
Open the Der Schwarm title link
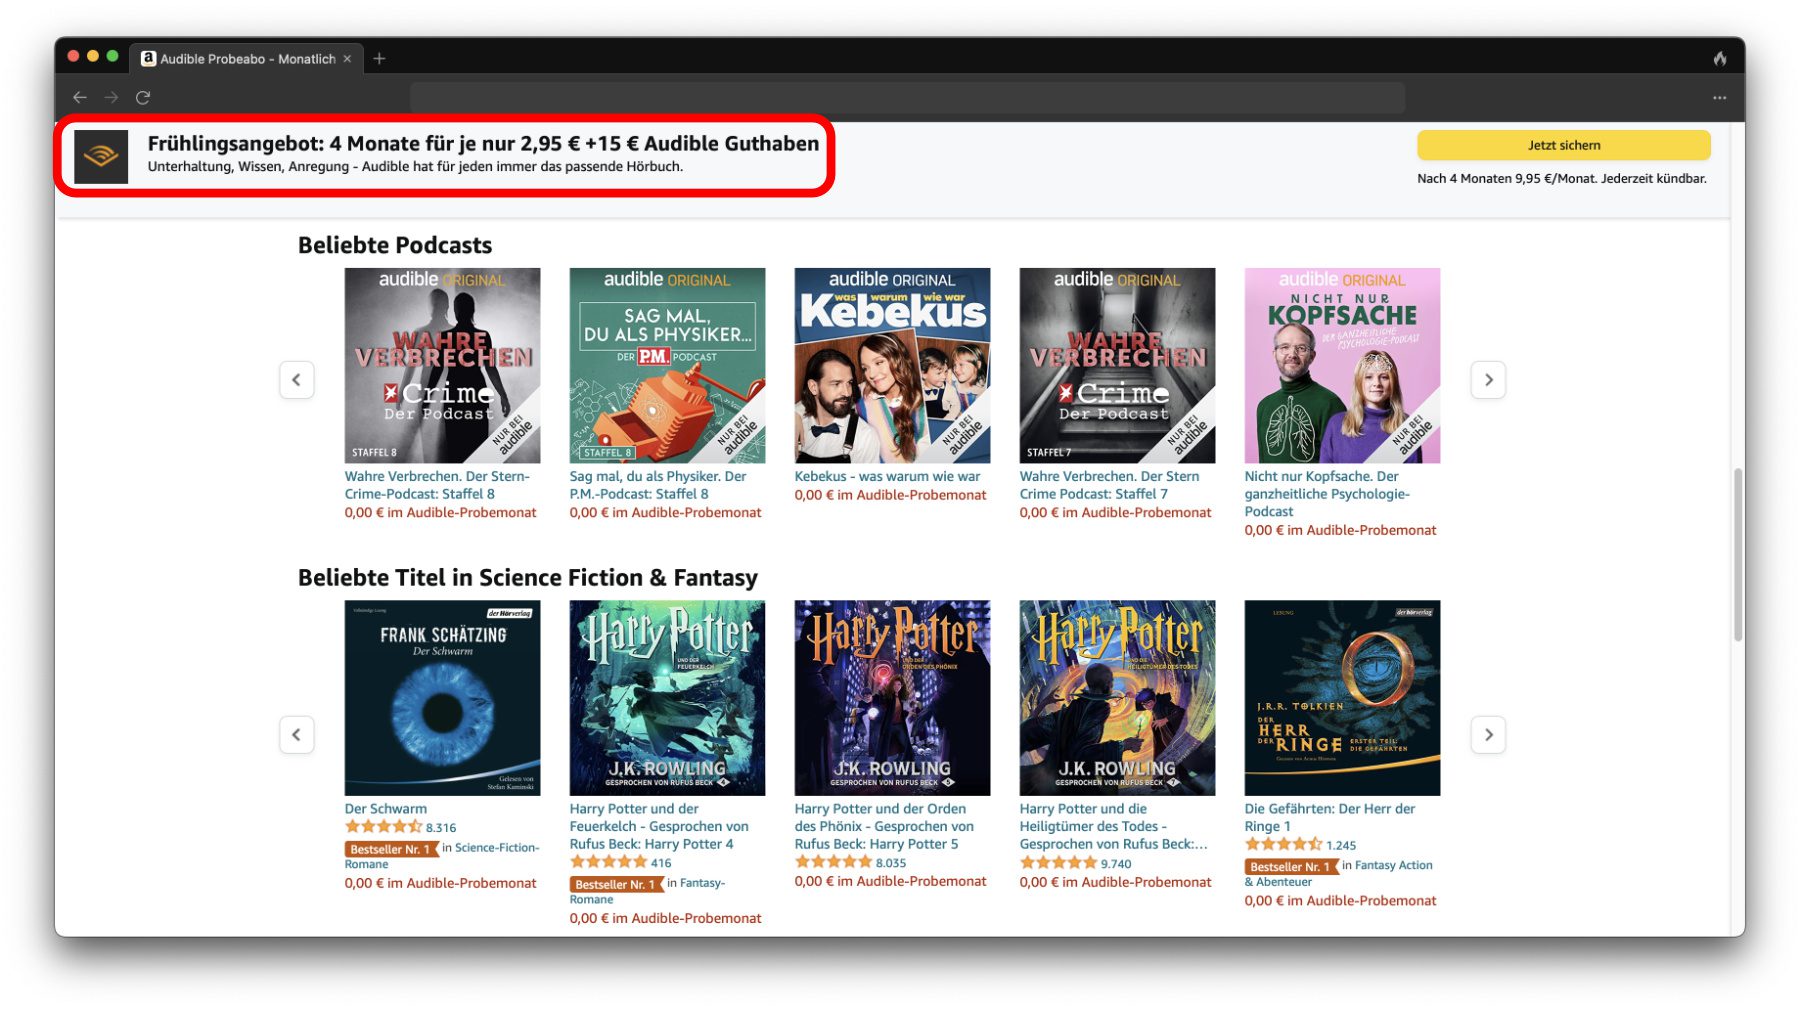(x=385, y=809)
